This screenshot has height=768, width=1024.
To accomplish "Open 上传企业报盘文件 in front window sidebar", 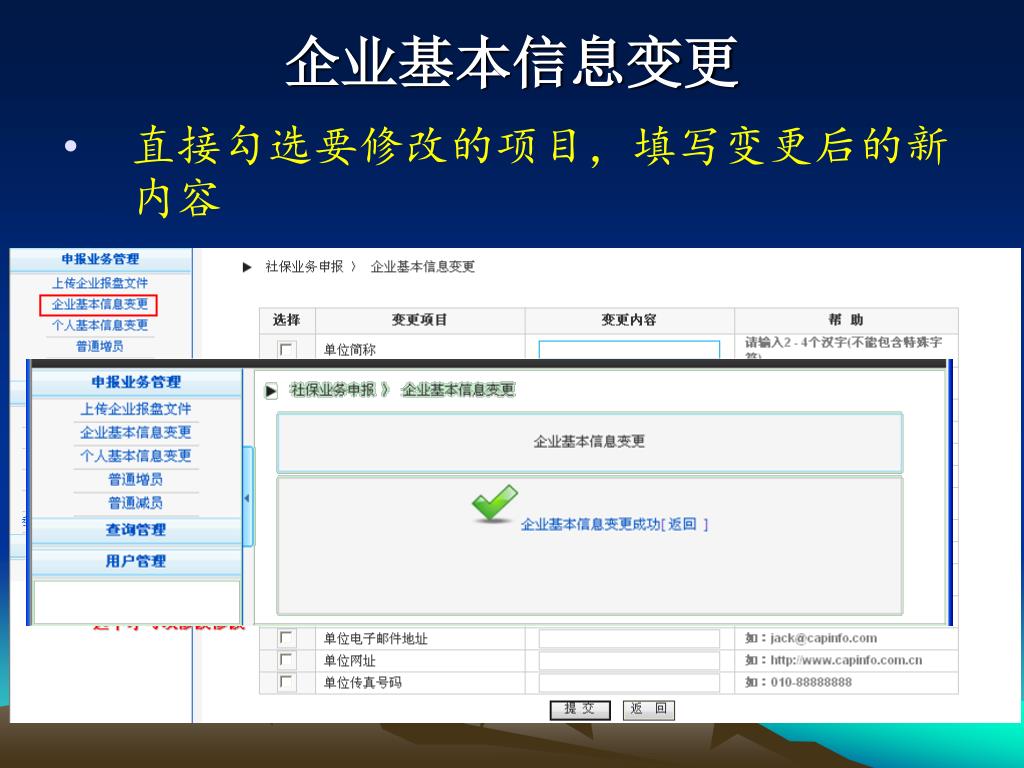I will tap(136, 409).
